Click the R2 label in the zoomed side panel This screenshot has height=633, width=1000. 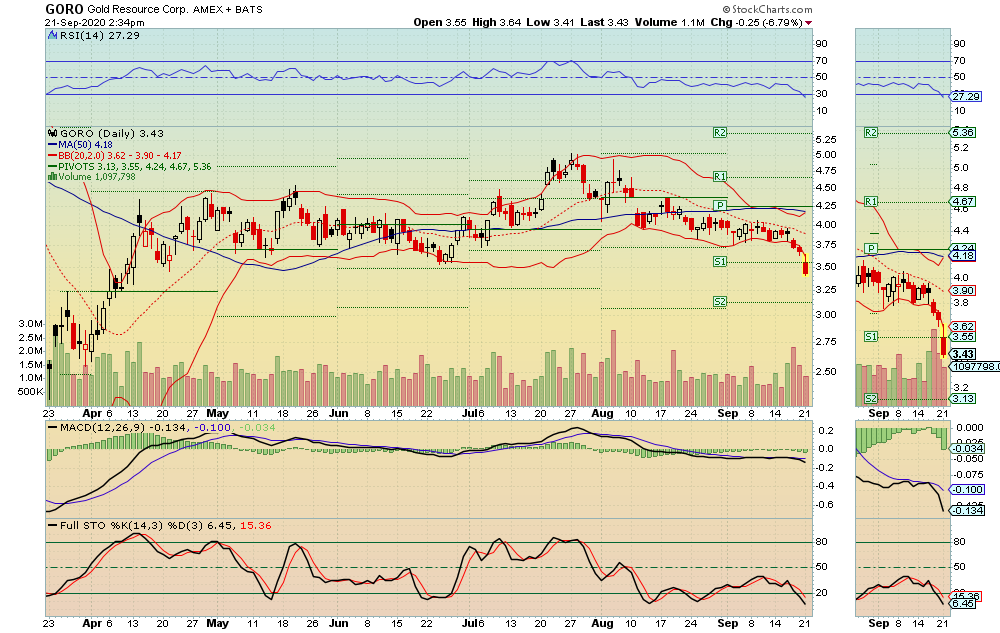click(x=871, y=133)
